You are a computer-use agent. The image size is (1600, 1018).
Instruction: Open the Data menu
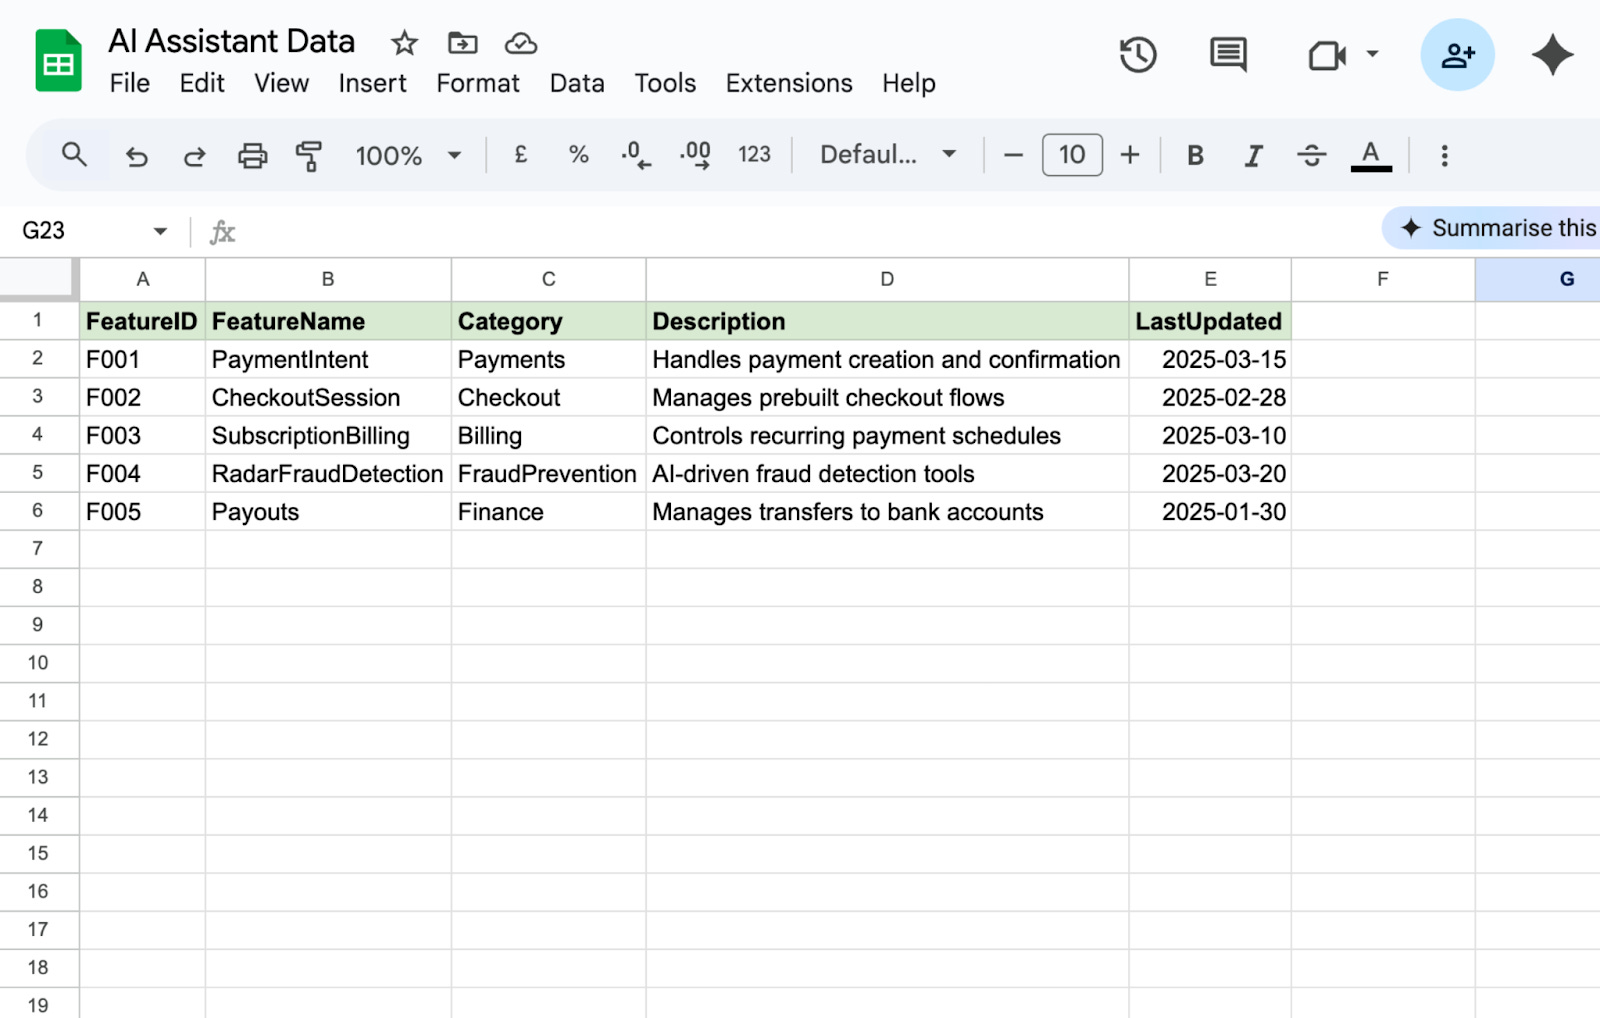pyautogui.click(x=577, y=83)
